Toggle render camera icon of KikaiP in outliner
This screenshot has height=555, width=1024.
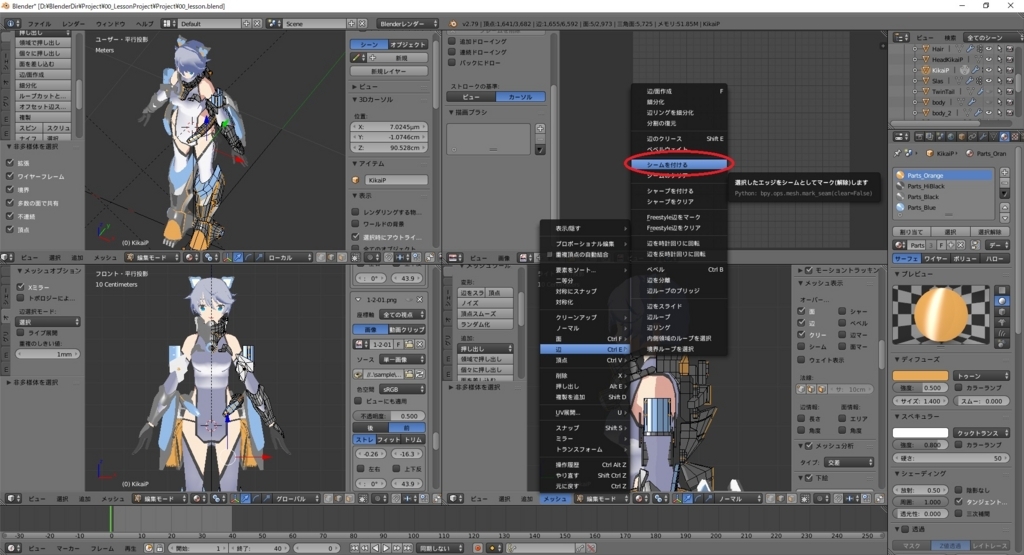pyautogui.click(x=1010, y=70)
